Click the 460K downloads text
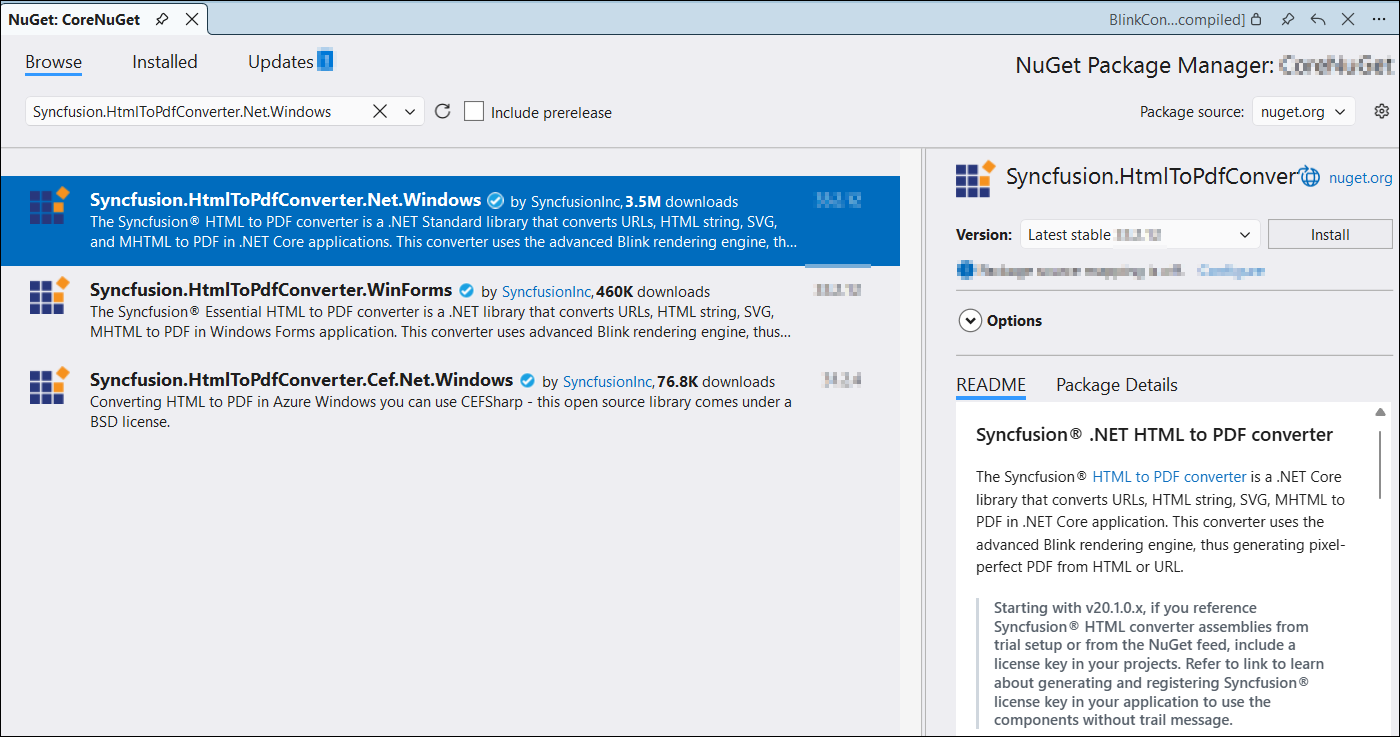 (653, 292)
